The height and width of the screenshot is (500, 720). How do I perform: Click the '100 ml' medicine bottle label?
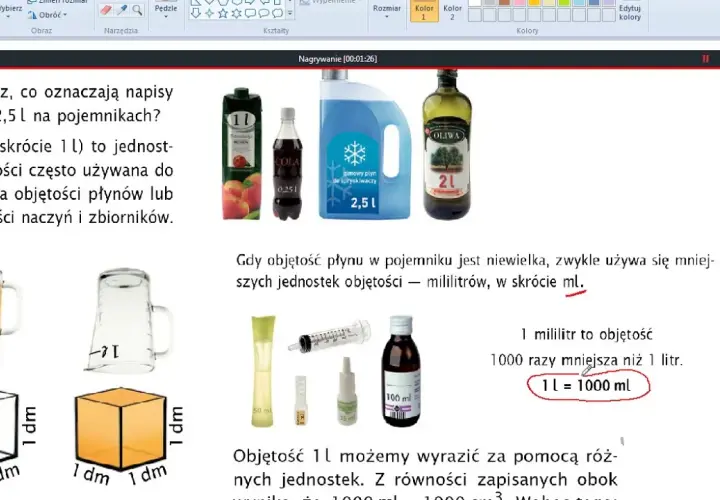click(399, 397)
